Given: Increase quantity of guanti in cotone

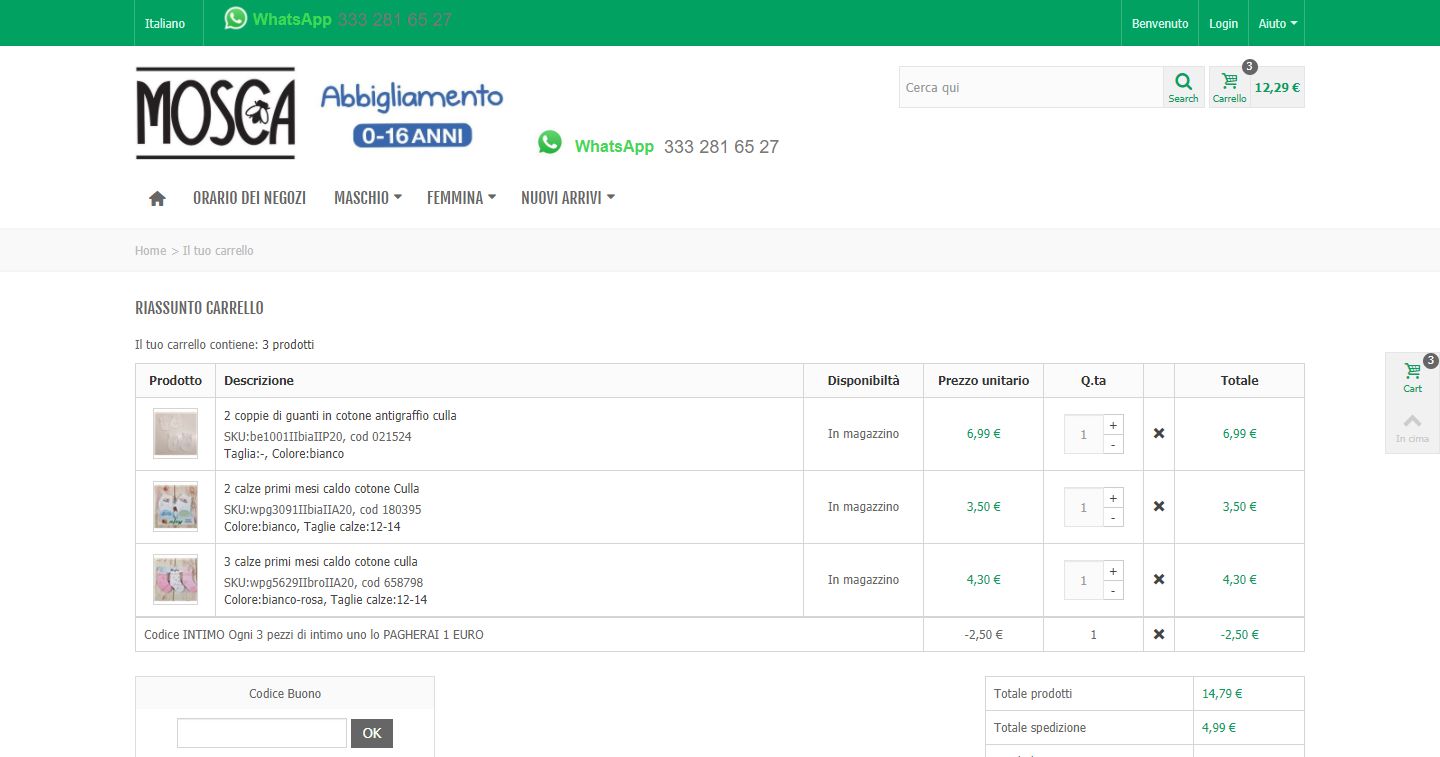Looking at the screenshot, I should [x=1113, y=425].
